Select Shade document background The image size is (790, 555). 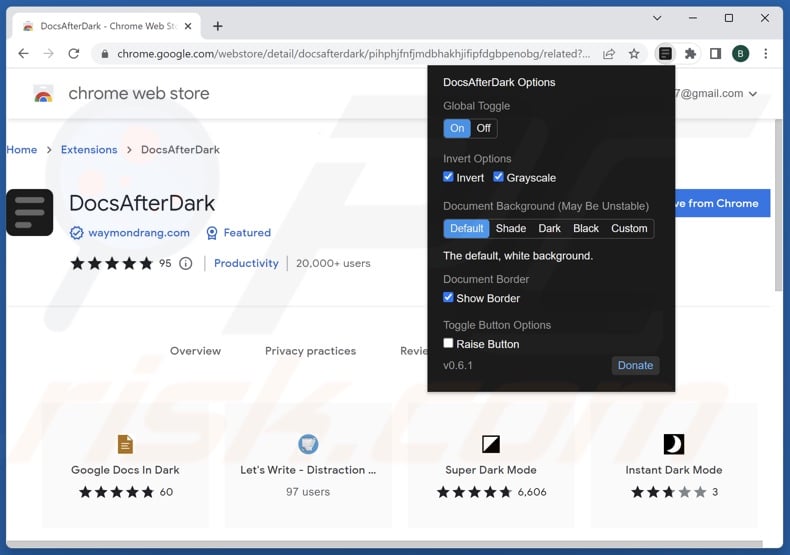point(511,229)
